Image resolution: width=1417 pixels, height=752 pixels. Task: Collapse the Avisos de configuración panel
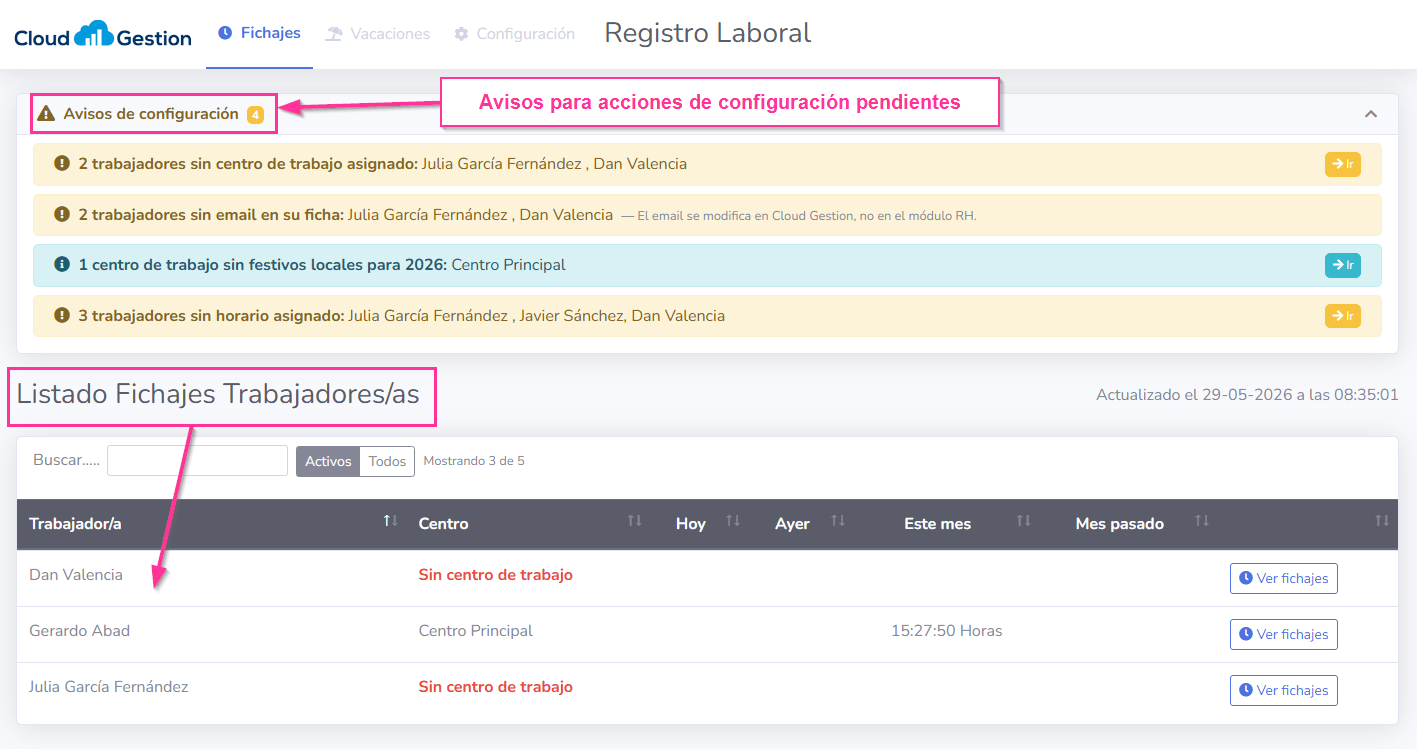coord(1371,114)
